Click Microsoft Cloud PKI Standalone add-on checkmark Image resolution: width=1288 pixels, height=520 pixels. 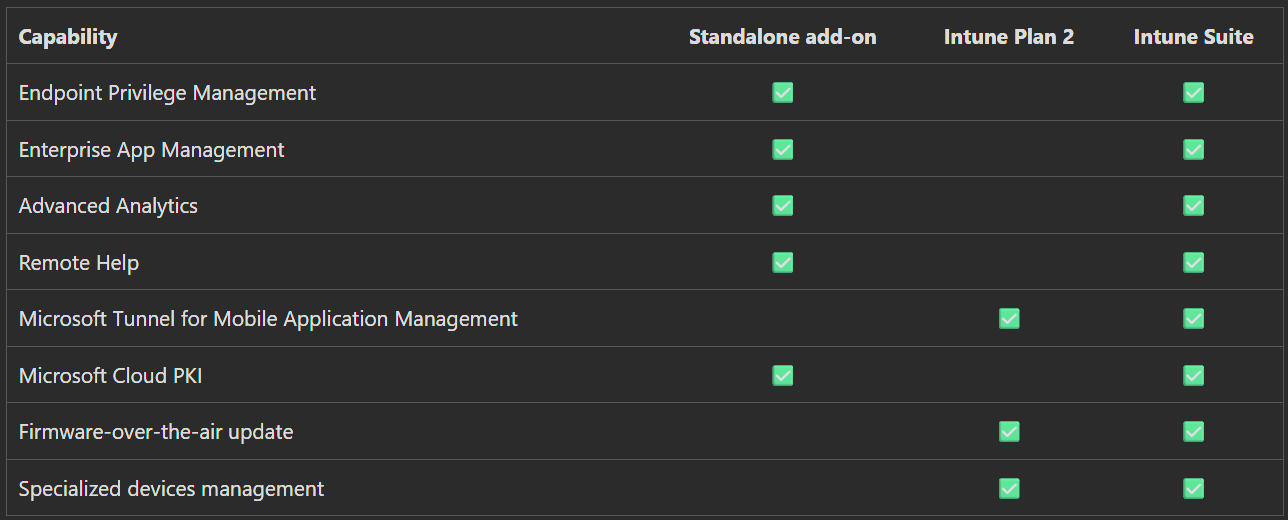(x=783, y=375)
